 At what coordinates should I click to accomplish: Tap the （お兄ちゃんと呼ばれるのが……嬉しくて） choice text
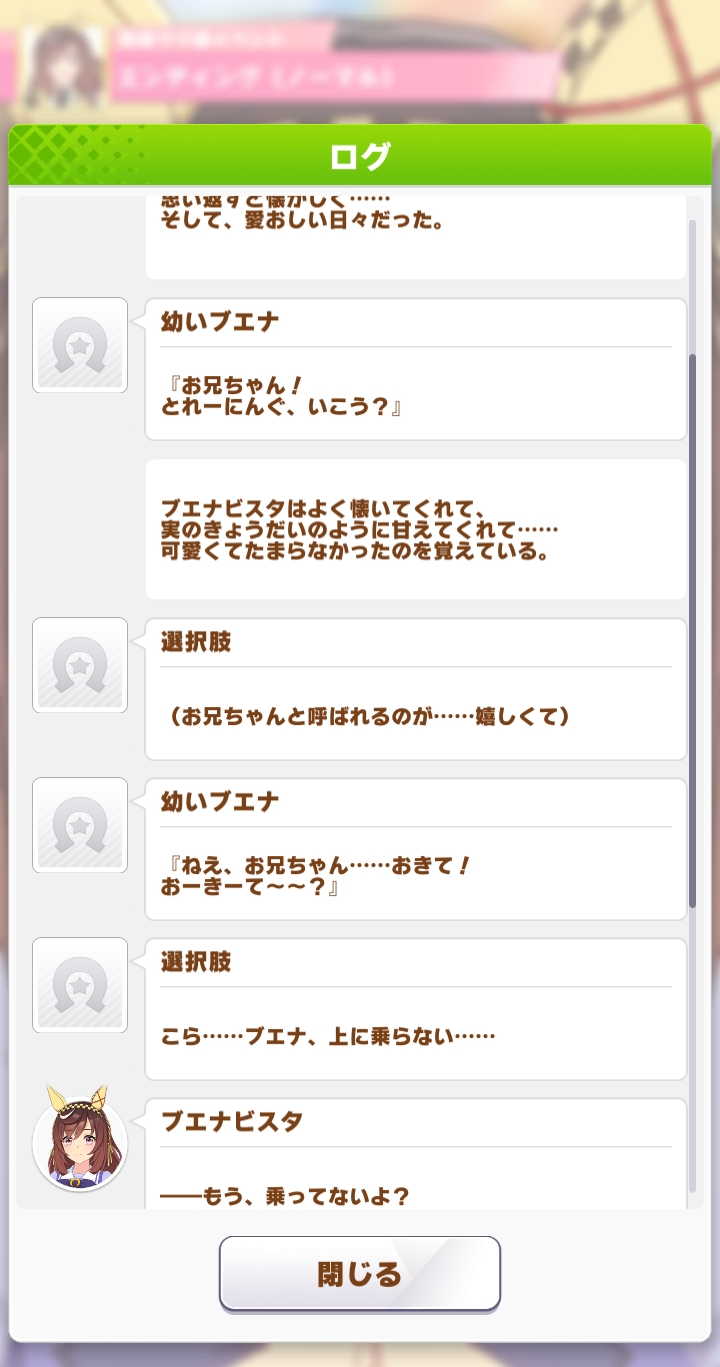365,716
